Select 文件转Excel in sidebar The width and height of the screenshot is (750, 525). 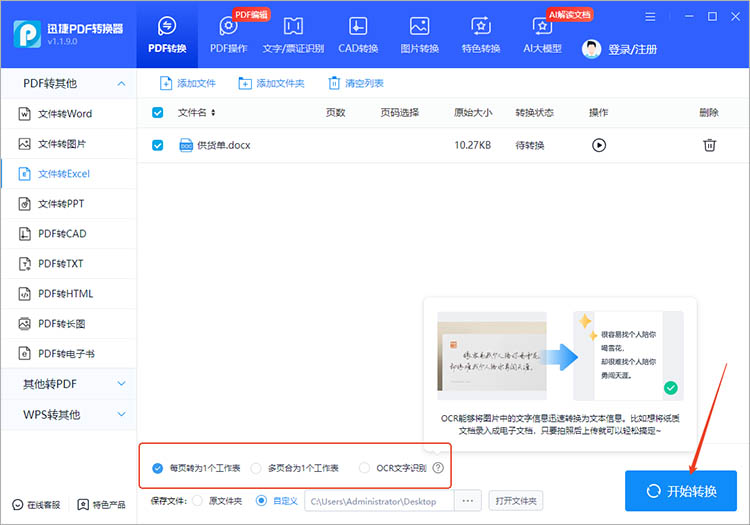tap(68, 174)
